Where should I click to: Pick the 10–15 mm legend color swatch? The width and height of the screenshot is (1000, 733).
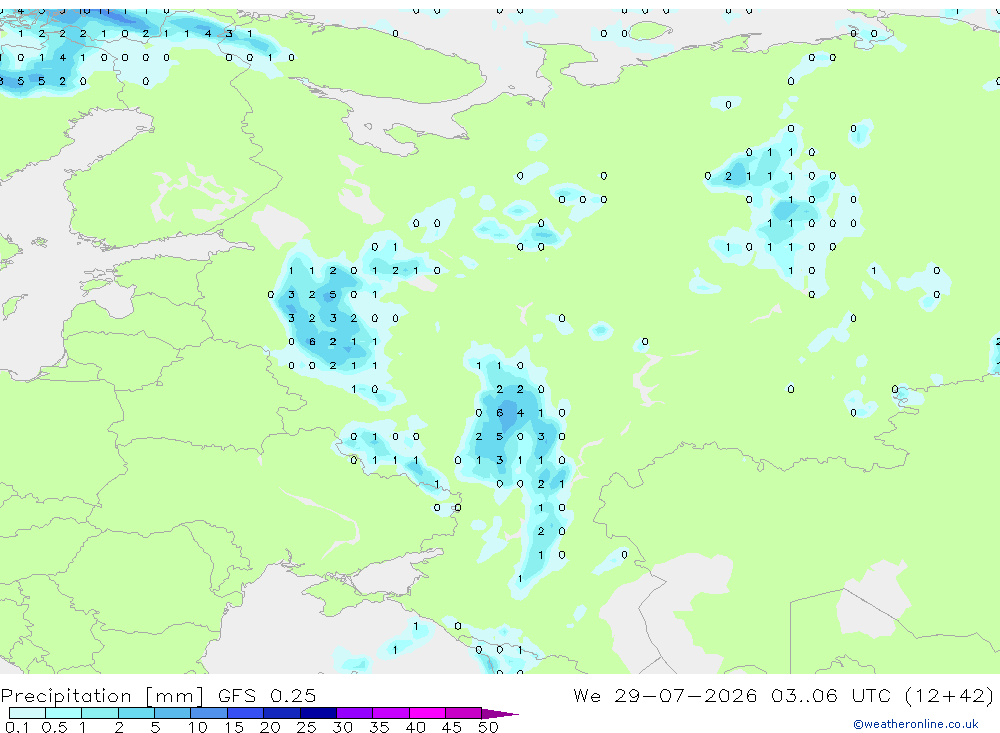(209, 713)
